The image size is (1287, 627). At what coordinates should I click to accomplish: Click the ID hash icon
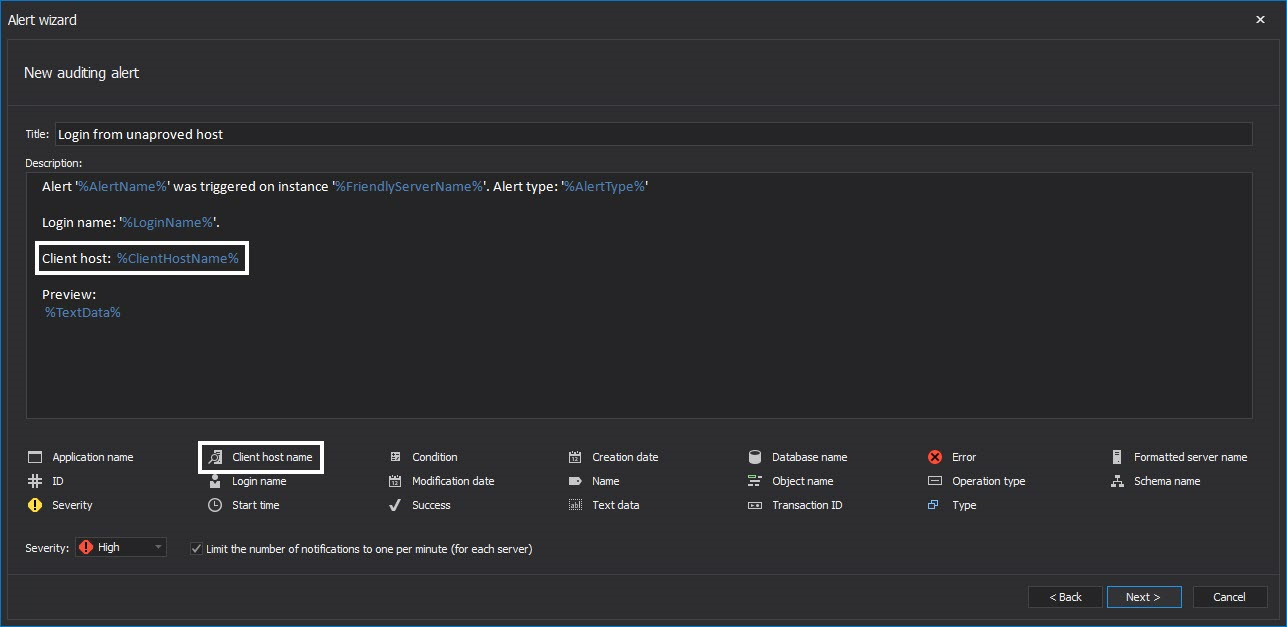click(35, 481)
